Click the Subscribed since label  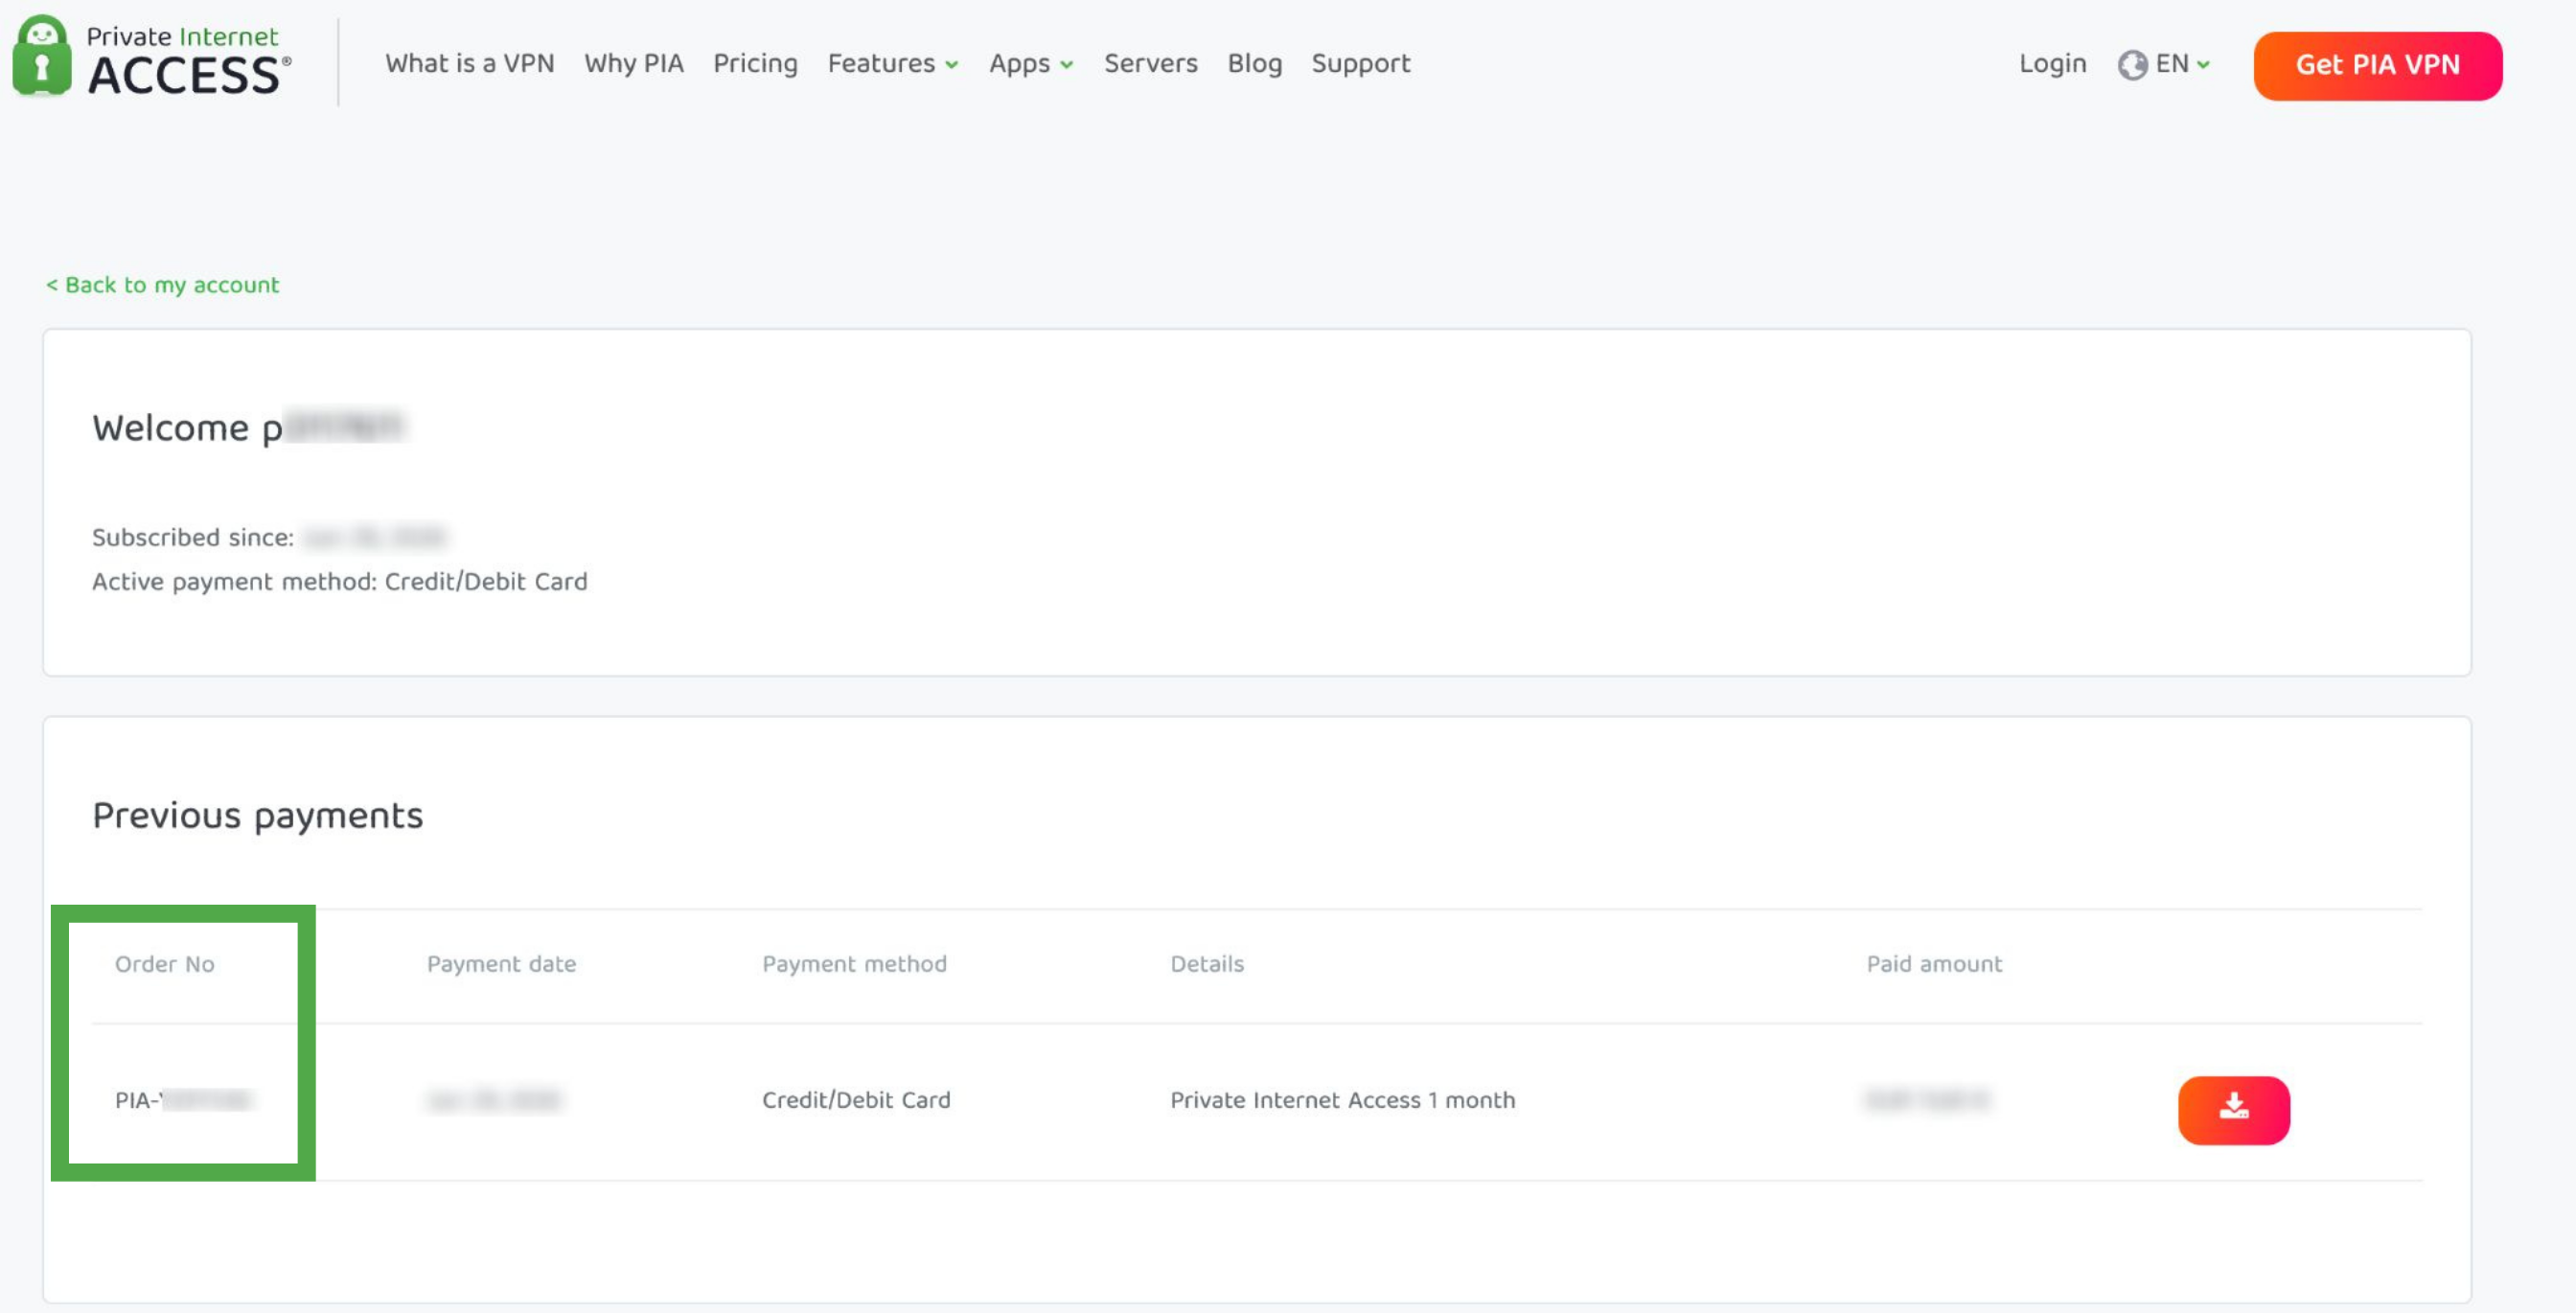[192, 537]
